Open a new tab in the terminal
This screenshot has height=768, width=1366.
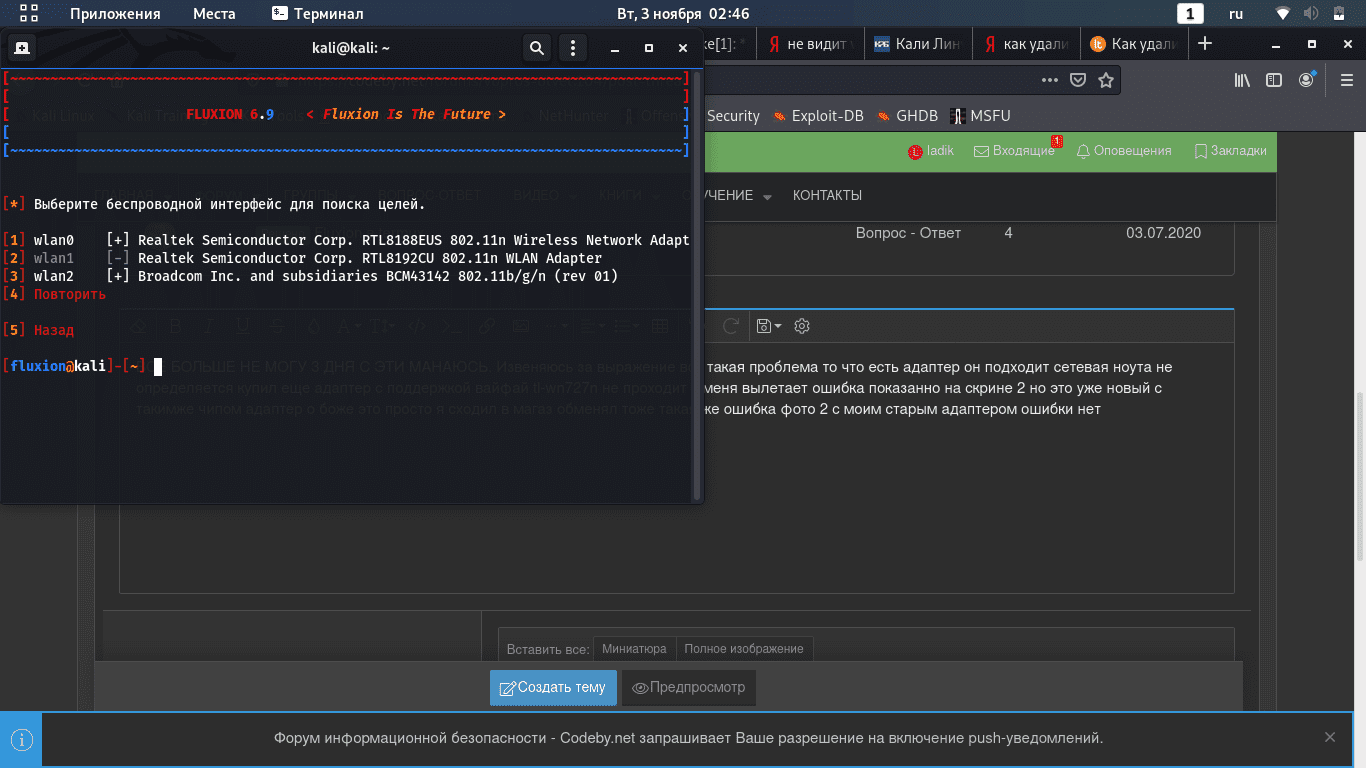[x=22, y=47]
